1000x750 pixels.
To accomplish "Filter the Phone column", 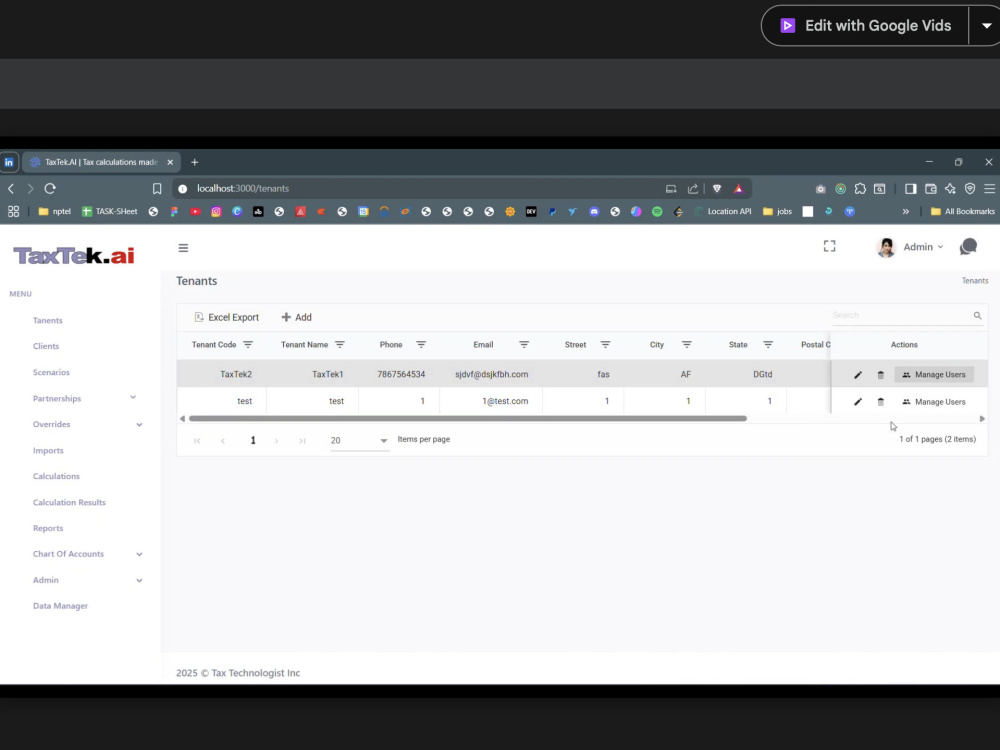I will pyautogui.click(x=421, y=344).
